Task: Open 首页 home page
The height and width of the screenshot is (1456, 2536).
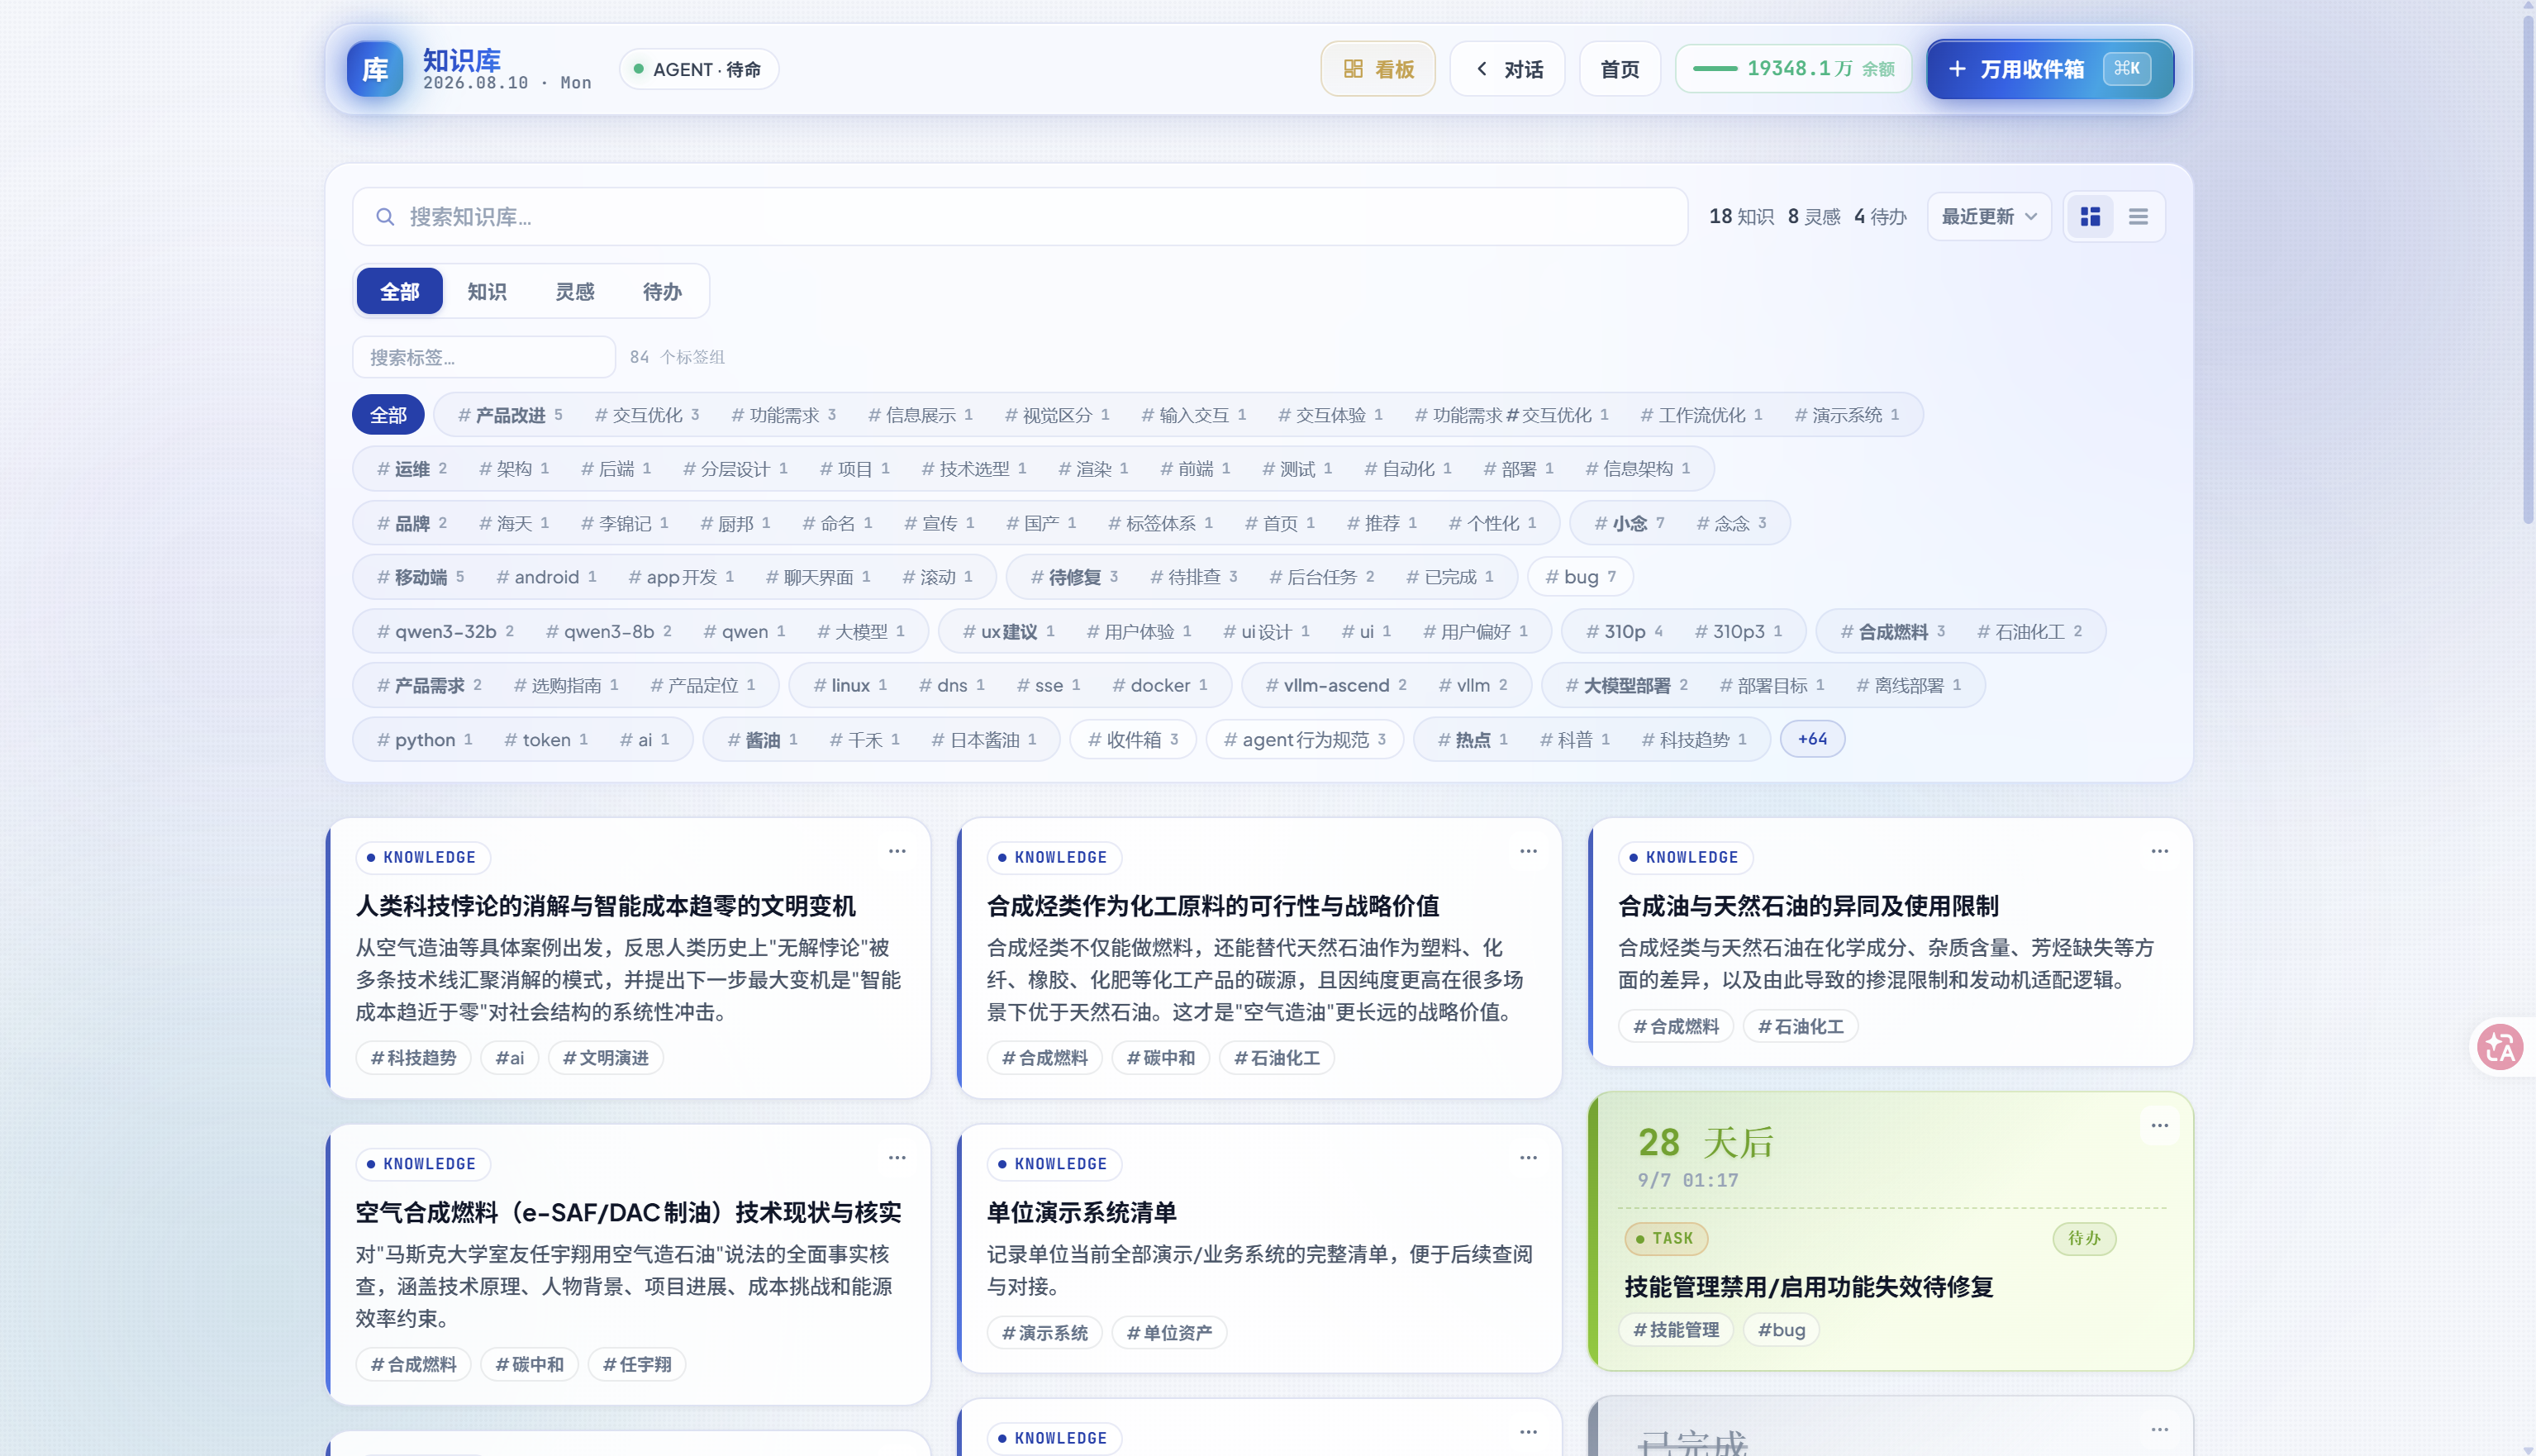Action: coord(1620,69)
